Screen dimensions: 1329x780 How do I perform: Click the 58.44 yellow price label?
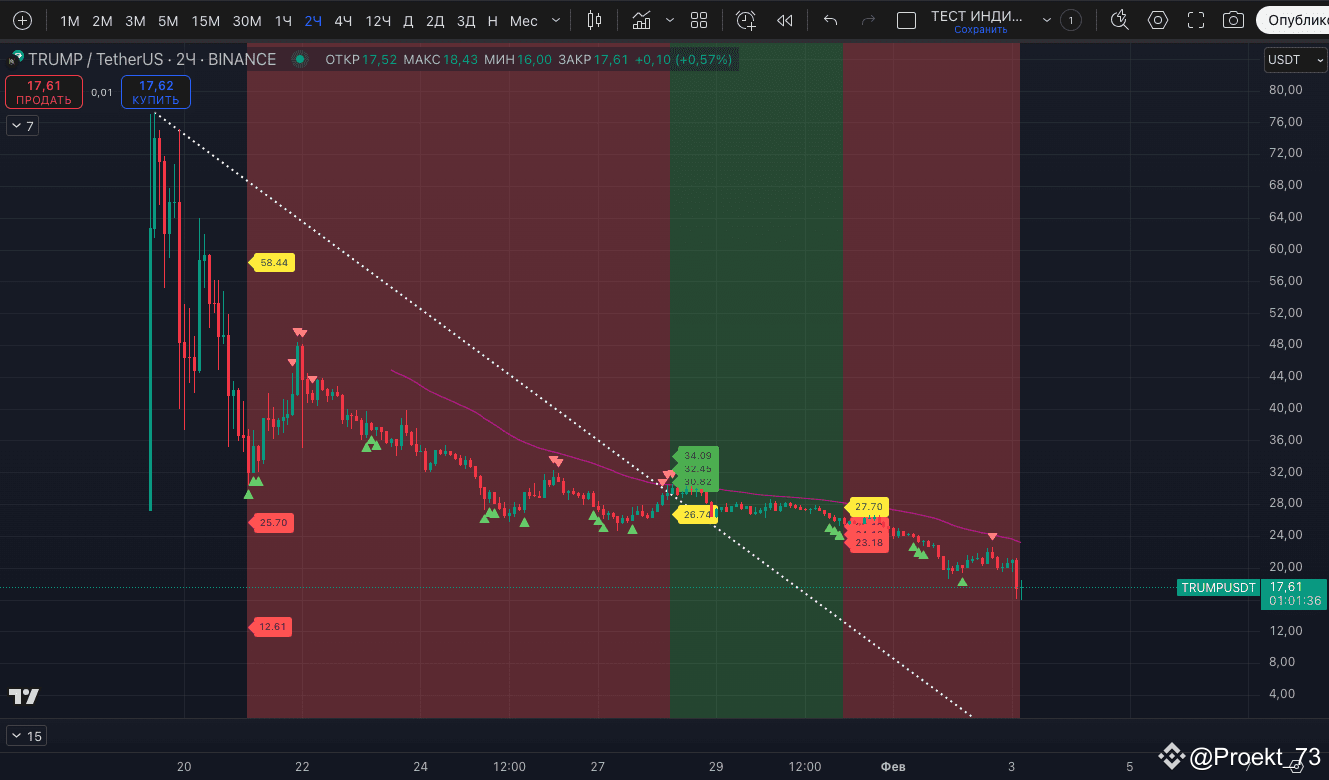272,263
